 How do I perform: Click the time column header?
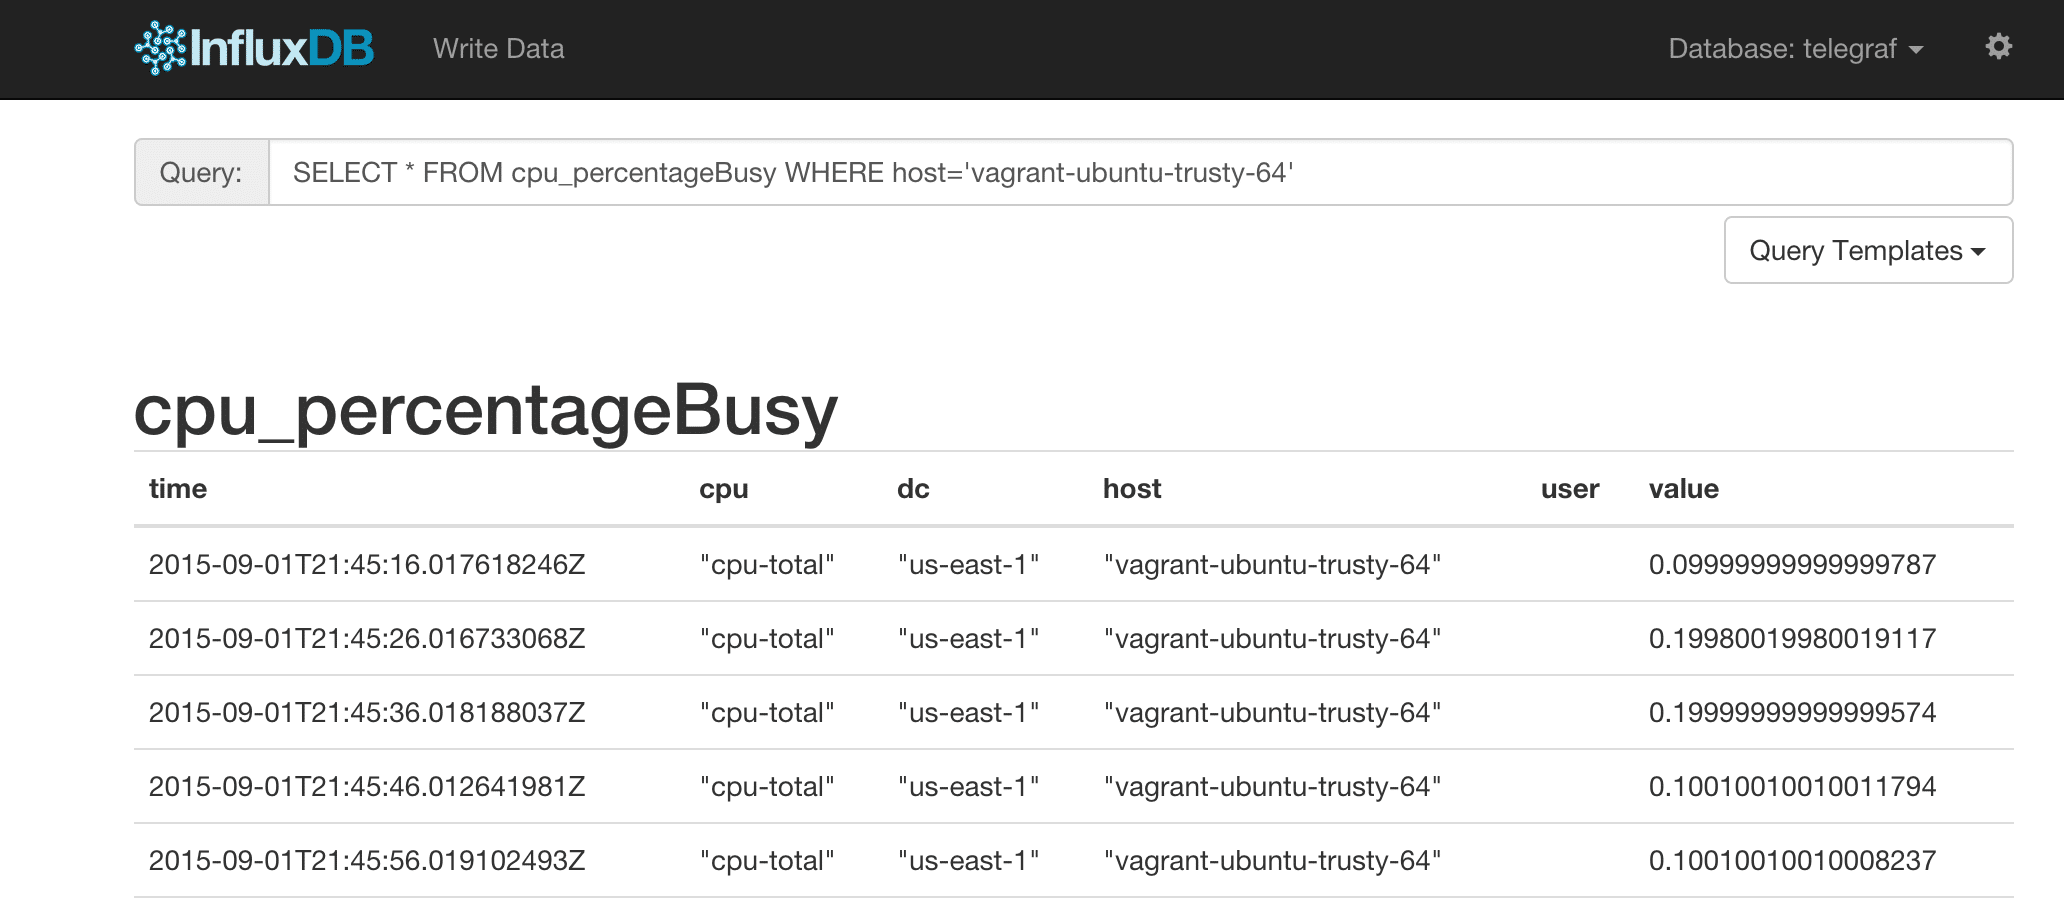pos(178,489)
